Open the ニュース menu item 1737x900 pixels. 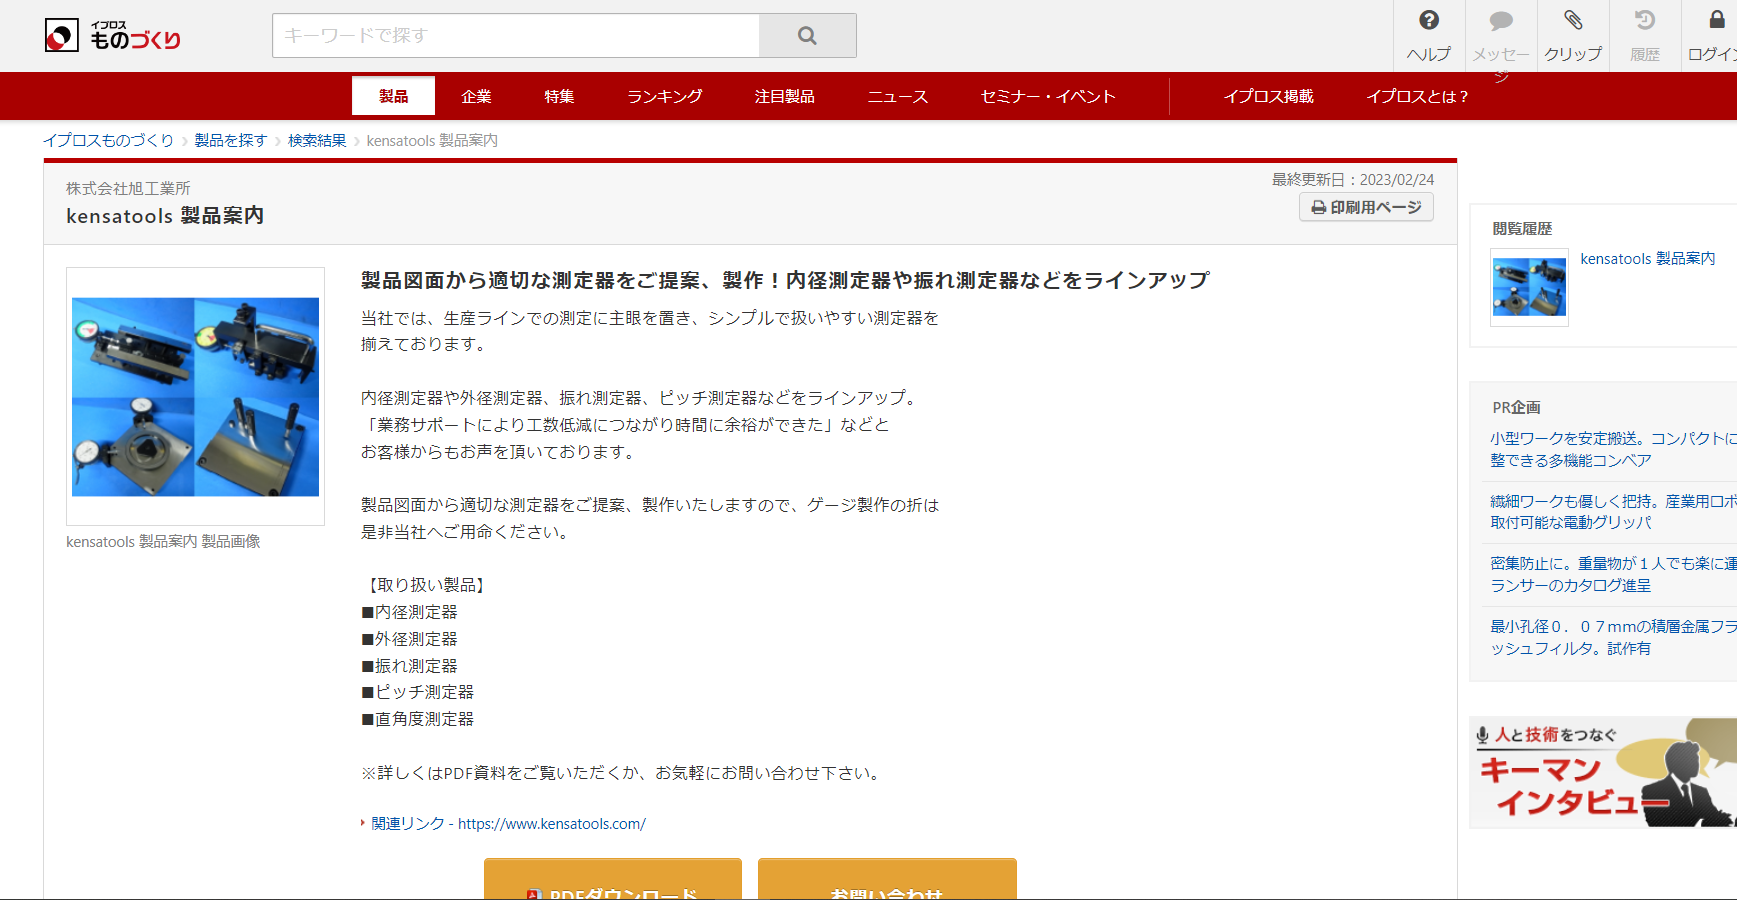click(897, 96)
